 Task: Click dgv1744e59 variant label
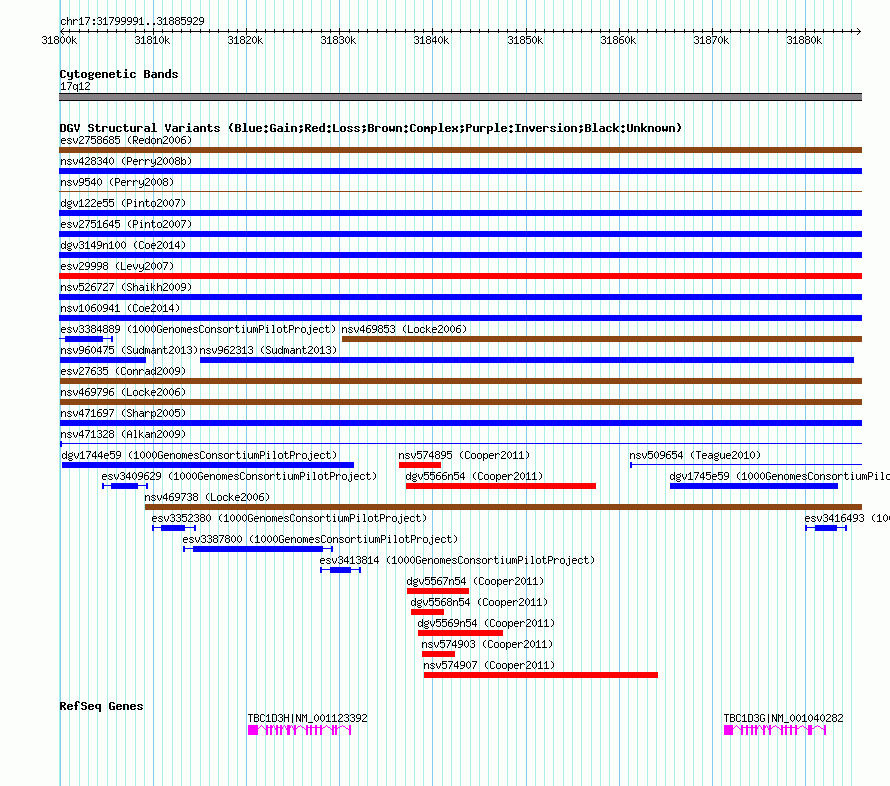click(199, 455)
